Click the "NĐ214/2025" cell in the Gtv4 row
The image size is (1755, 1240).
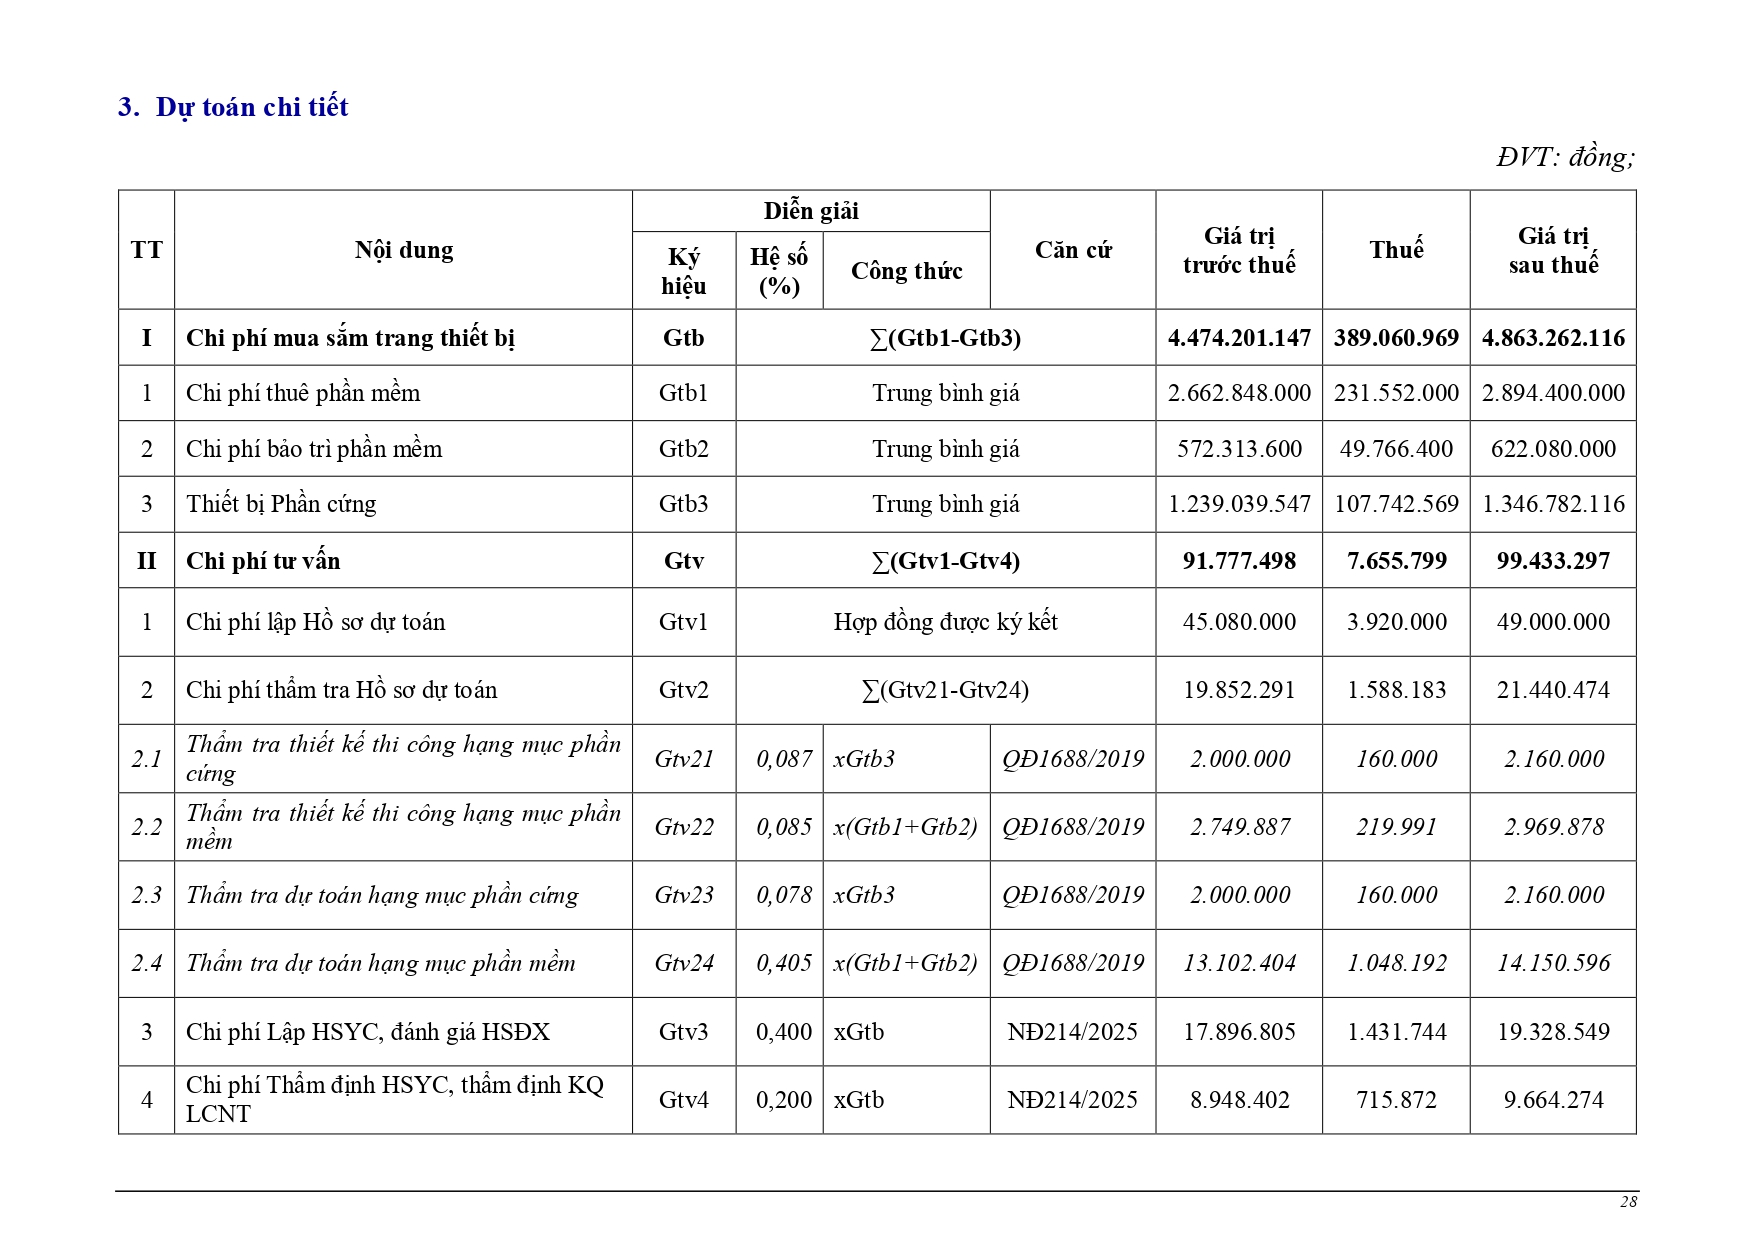click(1072, 1100)
